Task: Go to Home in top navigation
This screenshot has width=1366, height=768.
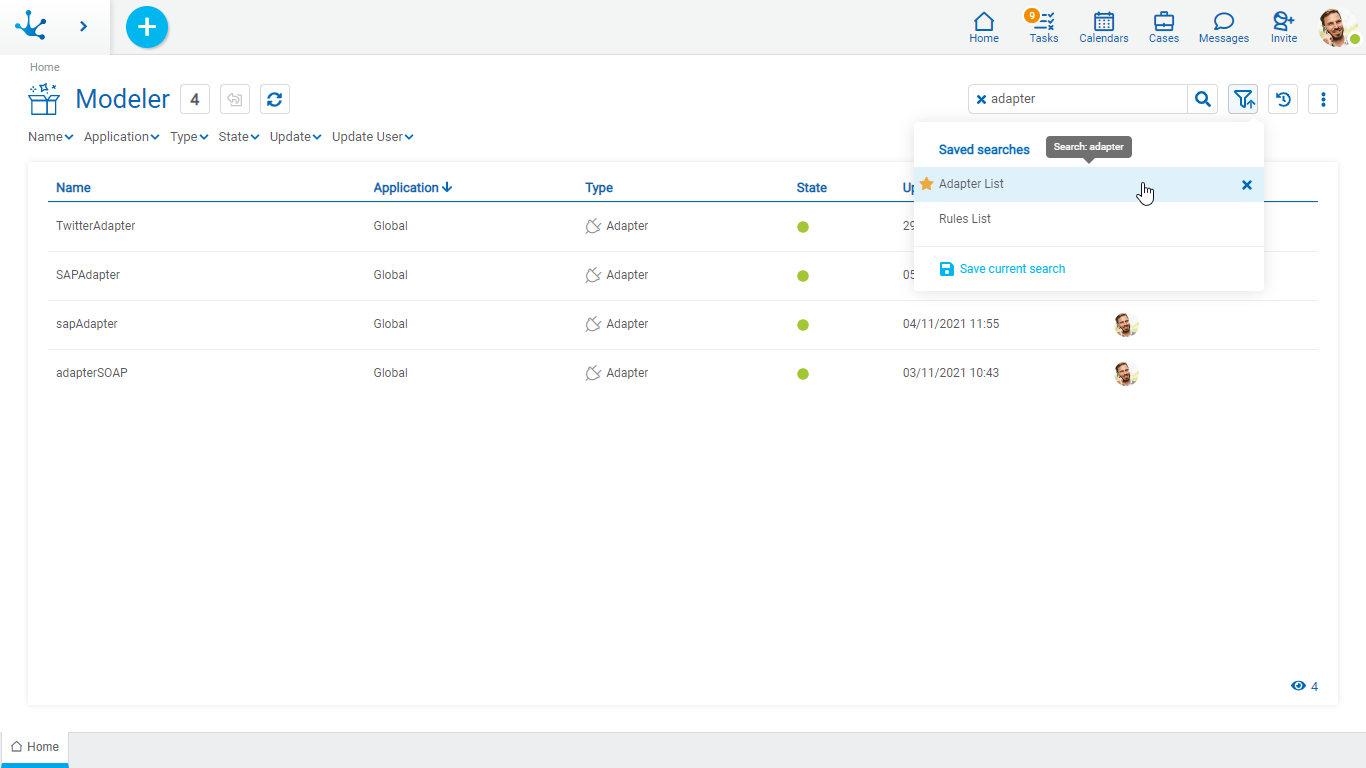Action: (984, 27)
